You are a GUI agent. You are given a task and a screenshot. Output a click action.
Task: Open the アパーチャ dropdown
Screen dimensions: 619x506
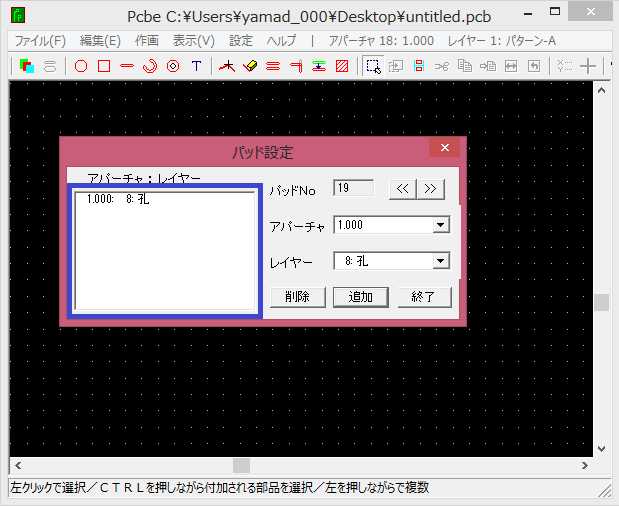pyautogui.click(x=440, y=225)
